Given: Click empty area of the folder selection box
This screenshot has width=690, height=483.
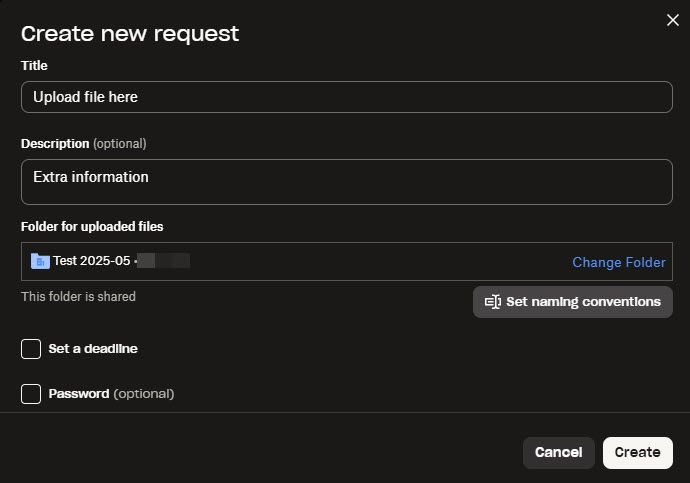Looking at the screenshot, I should 380,261.
